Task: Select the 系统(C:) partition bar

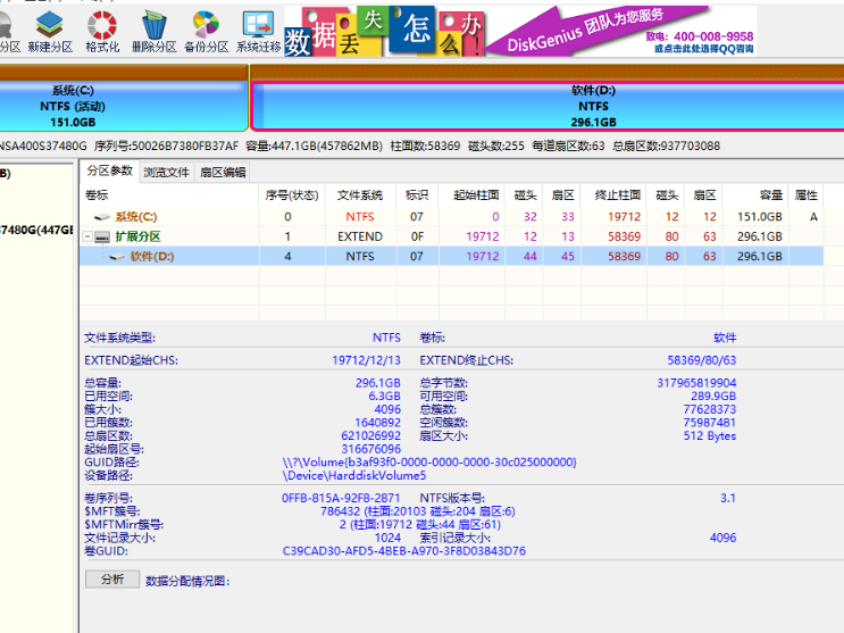Action: (x=123, y=106)
